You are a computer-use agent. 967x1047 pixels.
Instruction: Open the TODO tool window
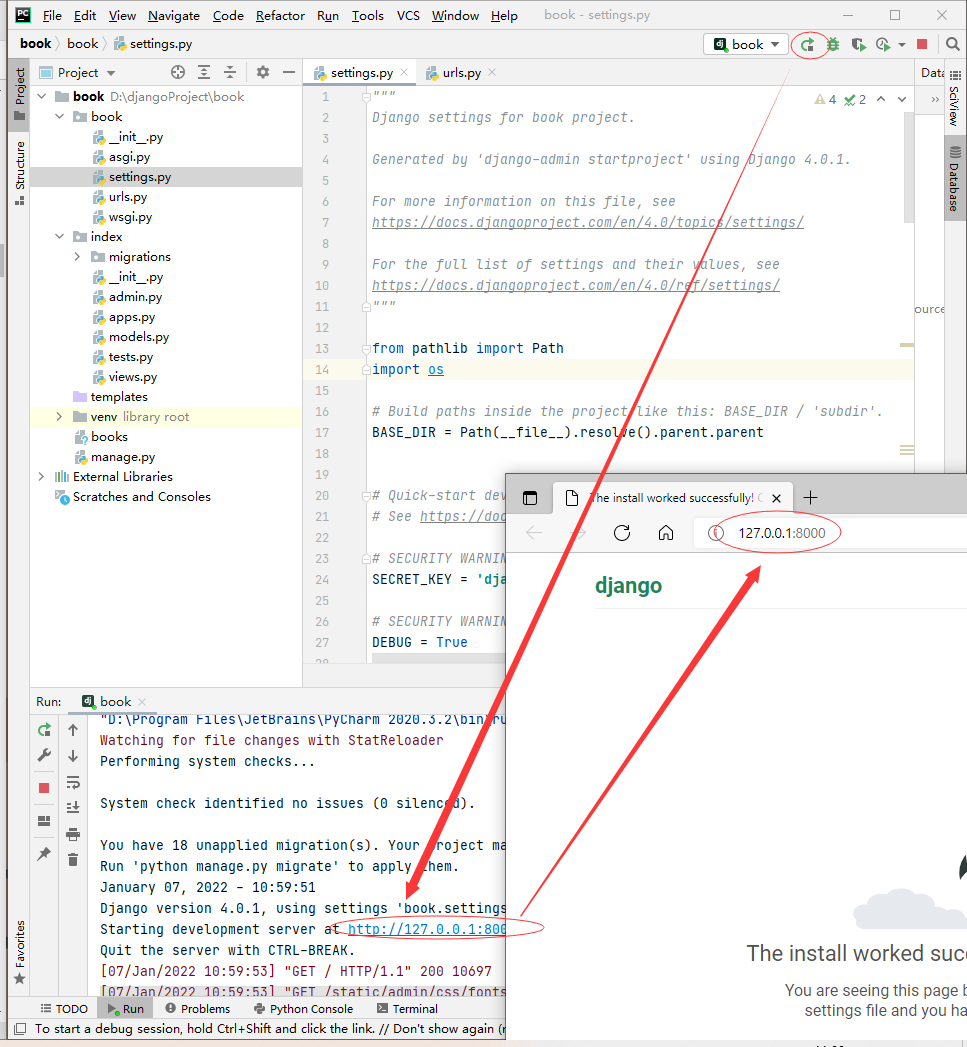(x=64, y=1008)
